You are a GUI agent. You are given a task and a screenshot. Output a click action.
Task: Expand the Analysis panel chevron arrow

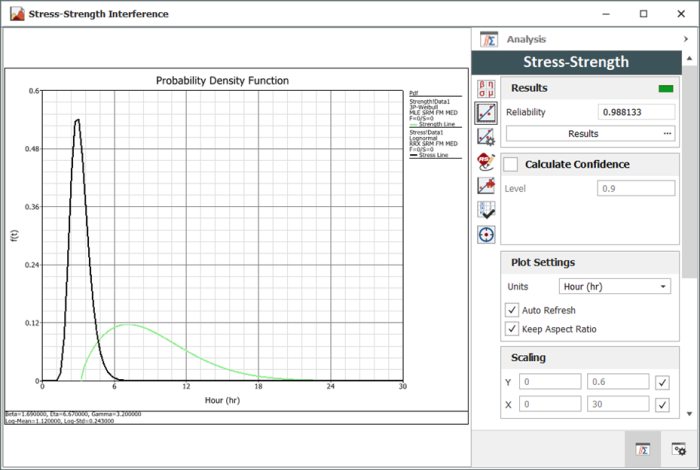[685, 40]
